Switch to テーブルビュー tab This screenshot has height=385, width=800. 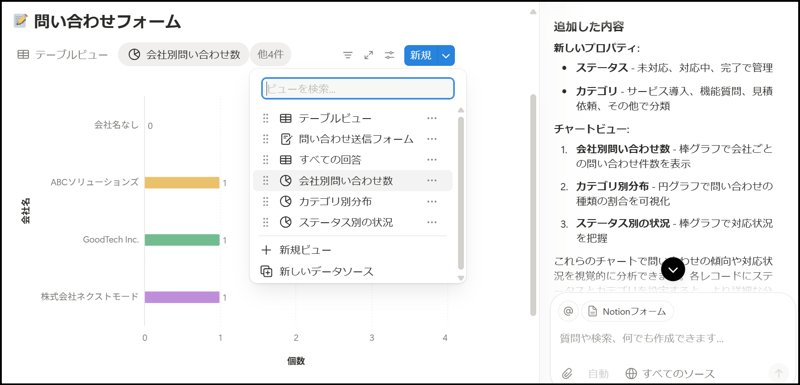coord(62,55)
